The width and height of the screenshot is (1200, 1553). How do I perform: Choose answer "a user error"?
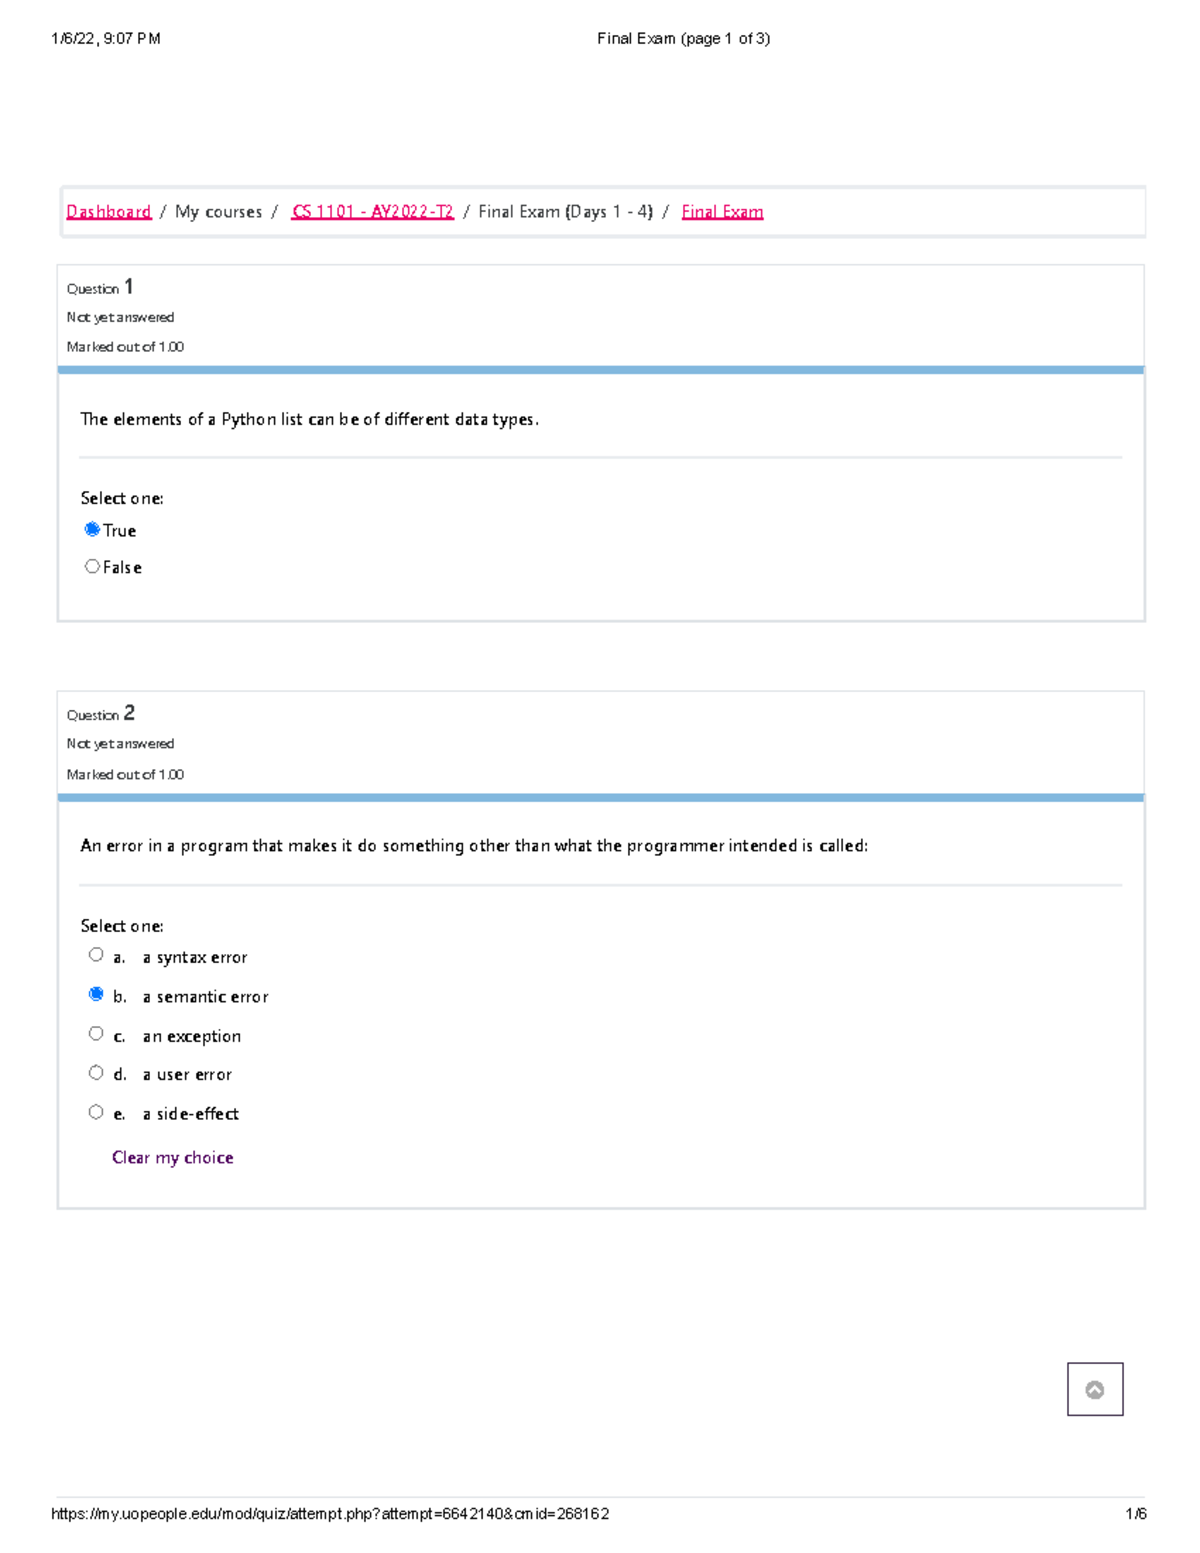95,1071
